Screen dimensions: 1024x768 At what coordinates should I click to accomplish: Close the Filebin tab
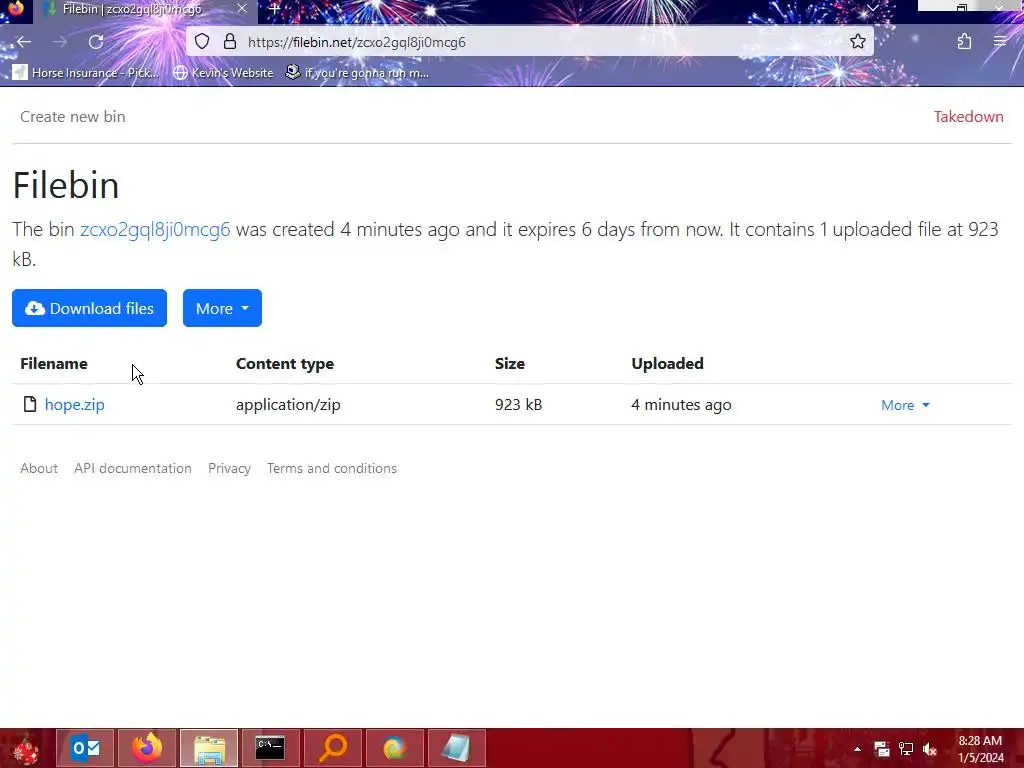[x=242, y=8]
